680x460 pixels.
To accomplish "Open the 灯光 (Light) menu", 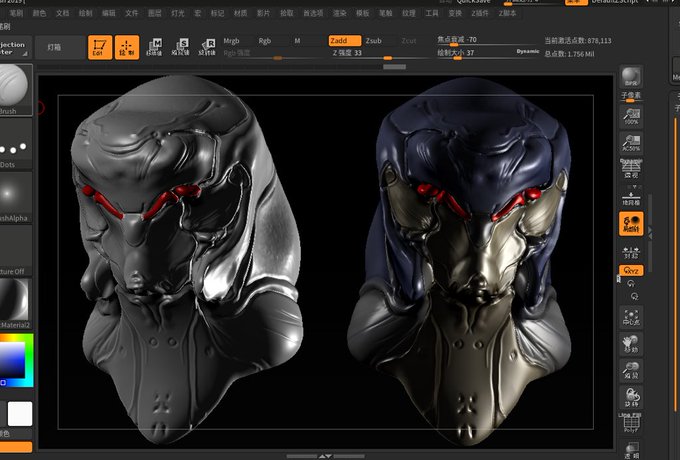I will (x=178, y=13).
